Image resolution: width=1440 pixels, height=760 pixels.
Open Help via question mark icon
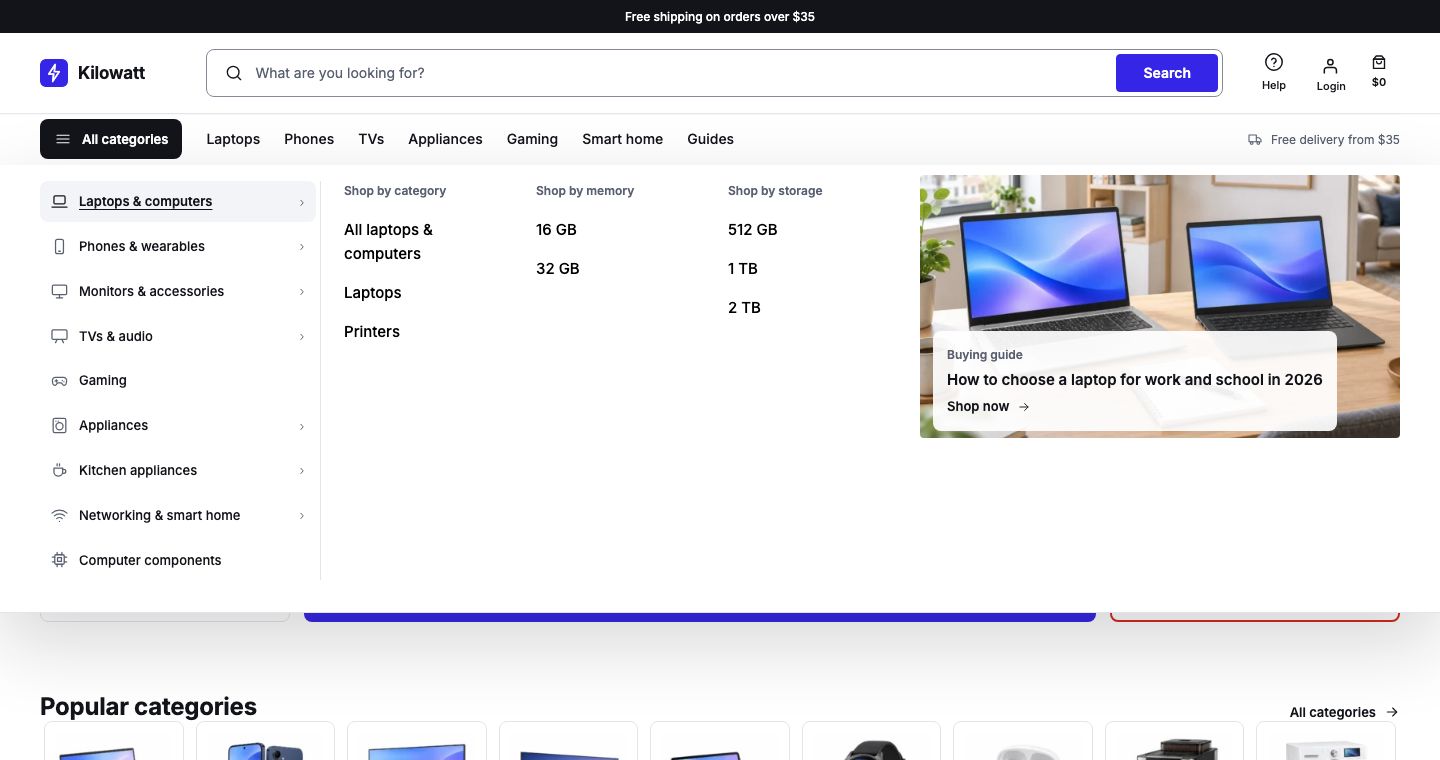(x=1274, y=62)
